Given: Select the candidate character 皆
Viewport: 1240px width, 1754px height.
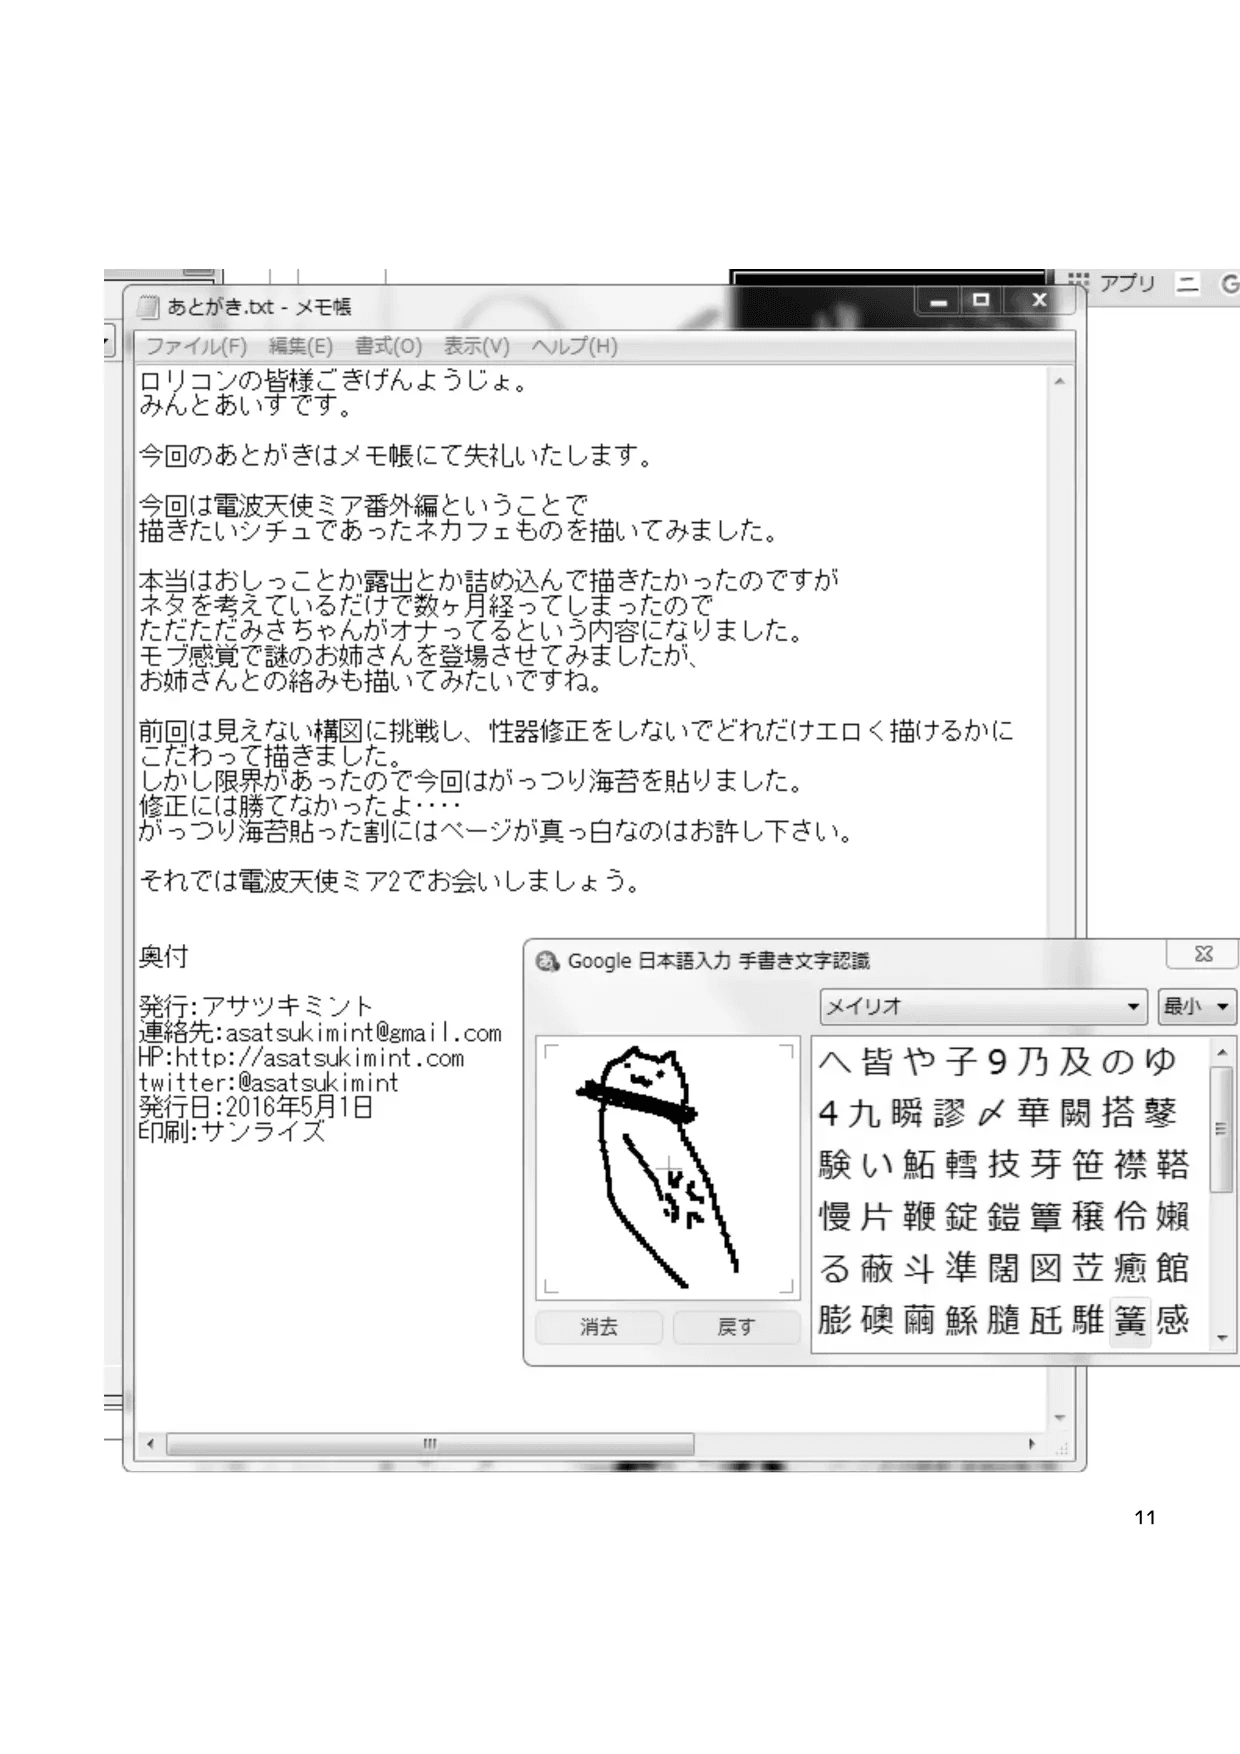Looking at the screenshot, I should (x=876, y=1061).
